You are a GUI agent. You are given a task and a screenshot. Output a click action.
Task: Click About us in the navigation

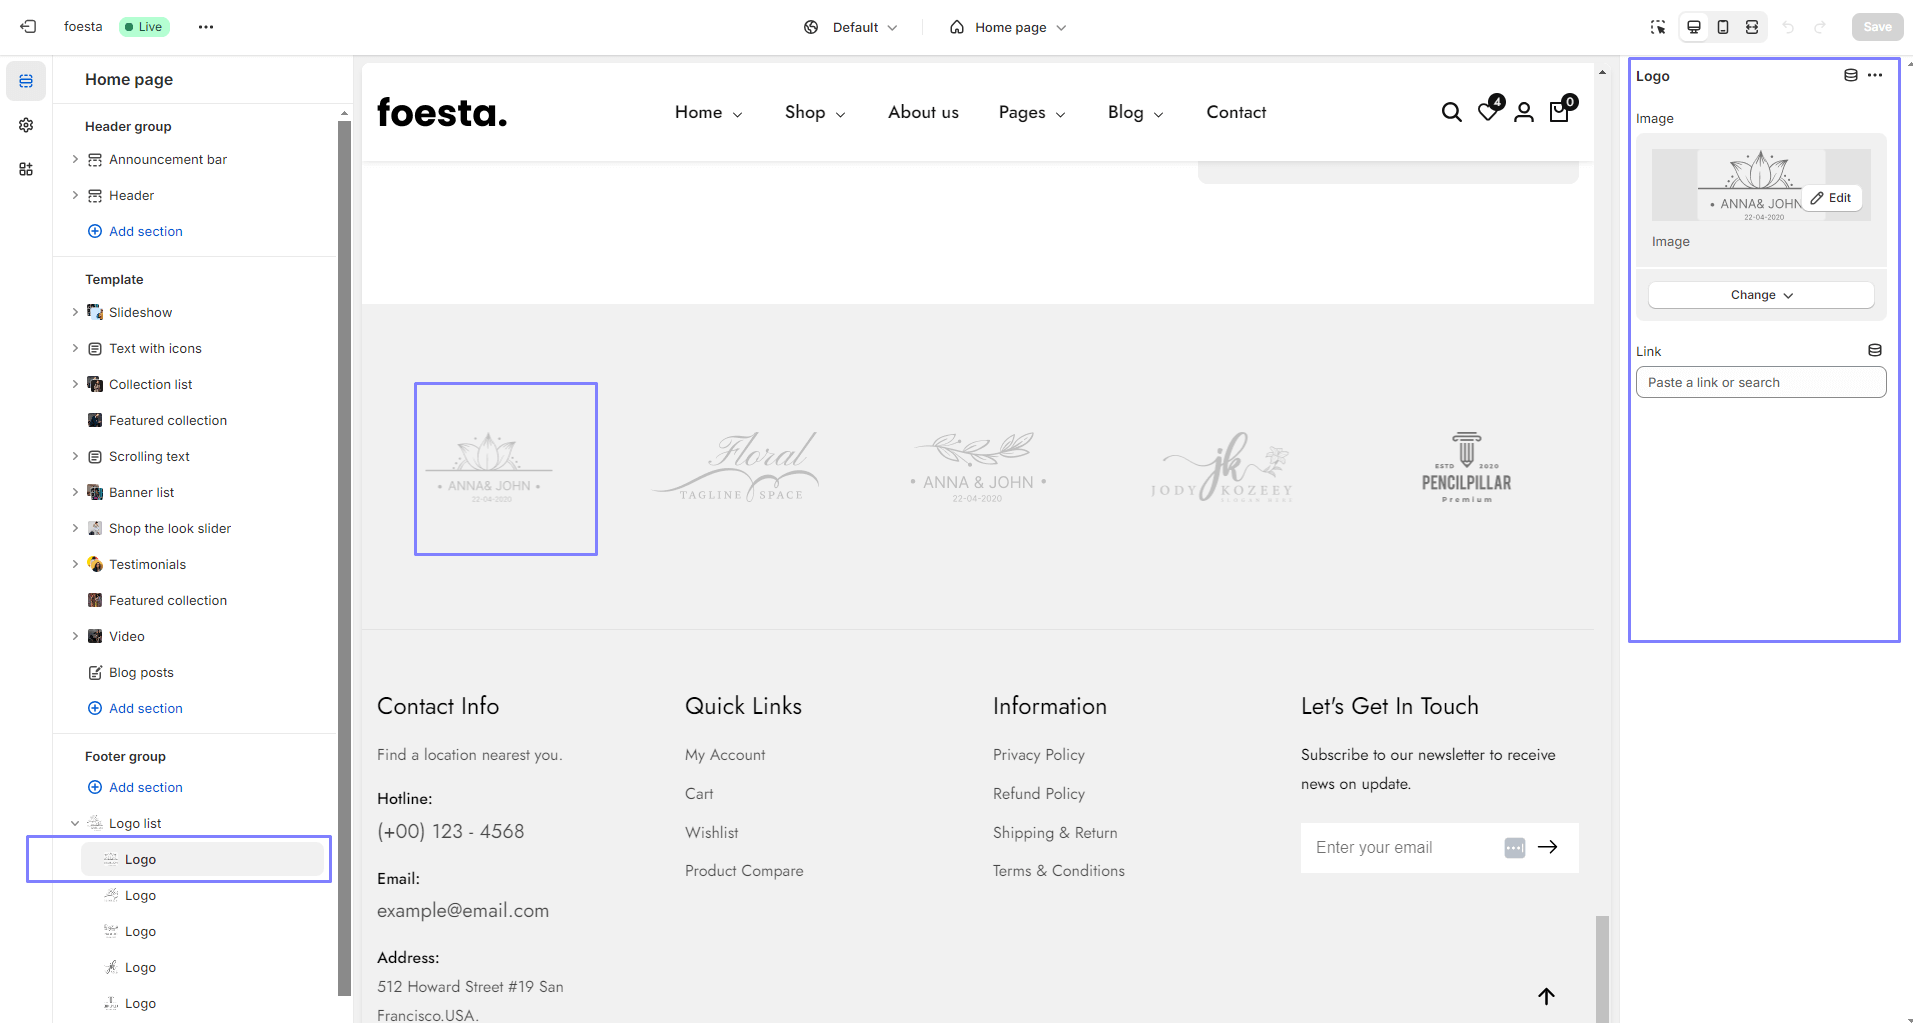click(x=923, y=113)
